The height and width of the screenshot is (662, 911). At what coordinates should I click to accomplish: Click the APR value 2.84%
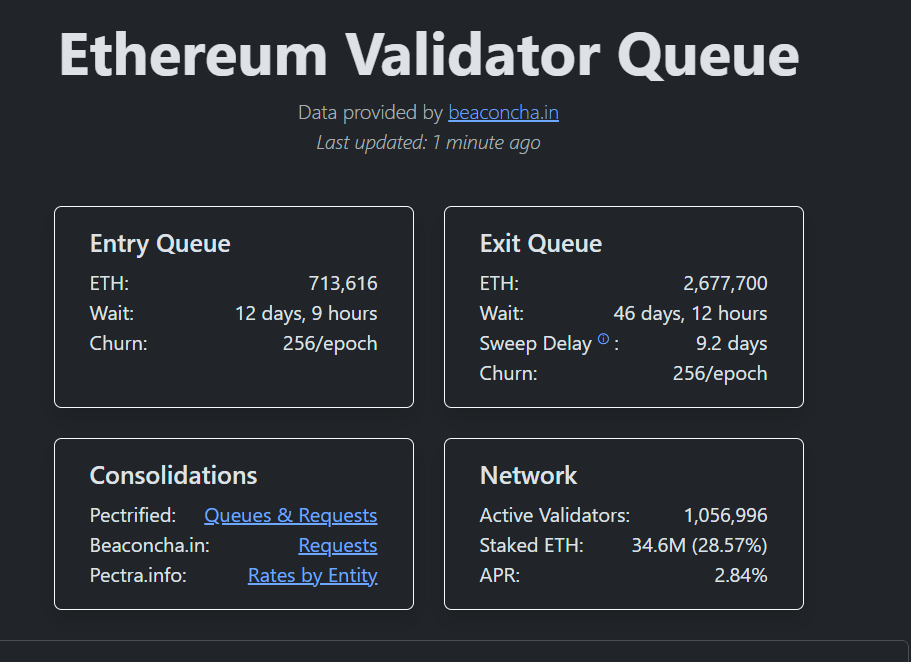point(740,576)
